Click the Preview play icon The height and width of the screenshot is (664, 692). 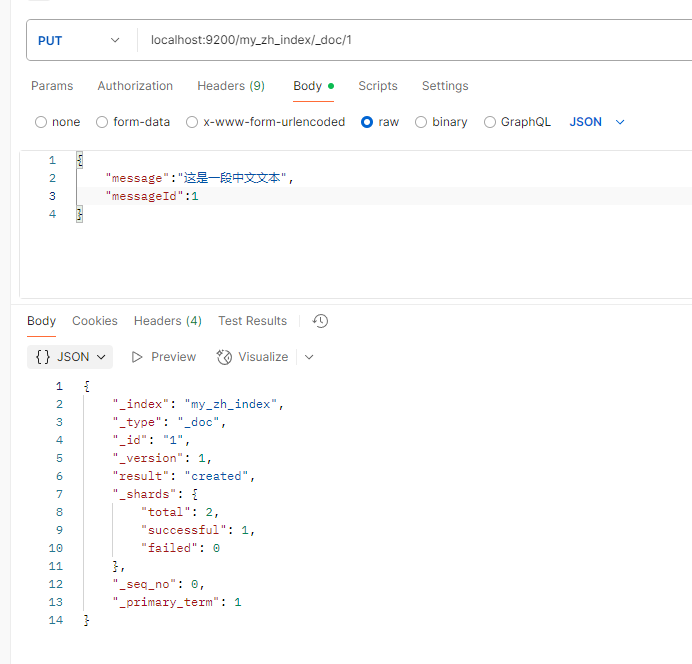pyautogui.click(x=138, y=357)
